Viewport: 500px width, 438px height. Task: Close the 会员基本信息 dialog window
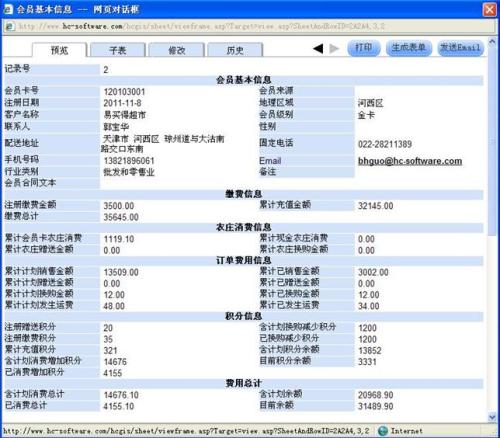489,9
